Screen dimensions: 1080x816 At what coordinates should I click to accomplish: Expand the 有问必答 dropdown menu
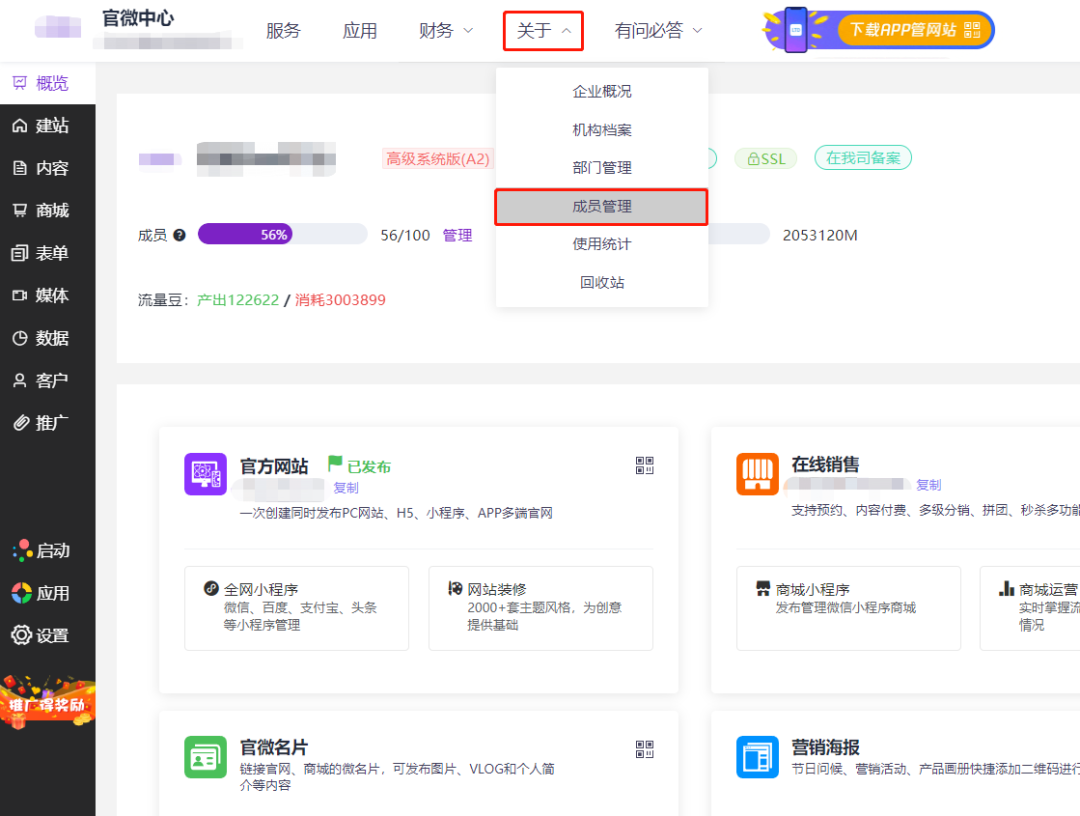click(658, 31)
